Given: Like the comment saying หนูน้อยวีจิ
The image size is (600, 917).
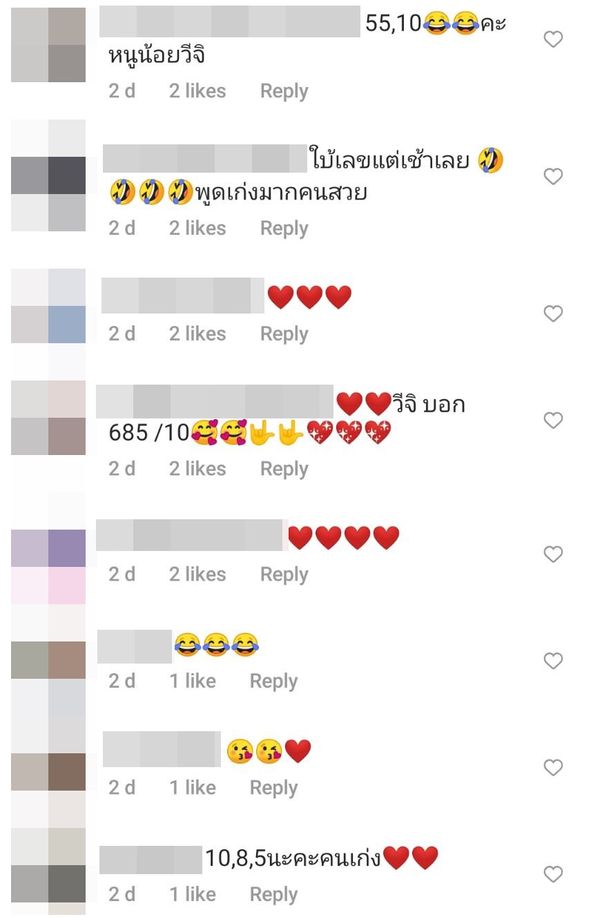Looking at the screenshot, I should 553,39.
